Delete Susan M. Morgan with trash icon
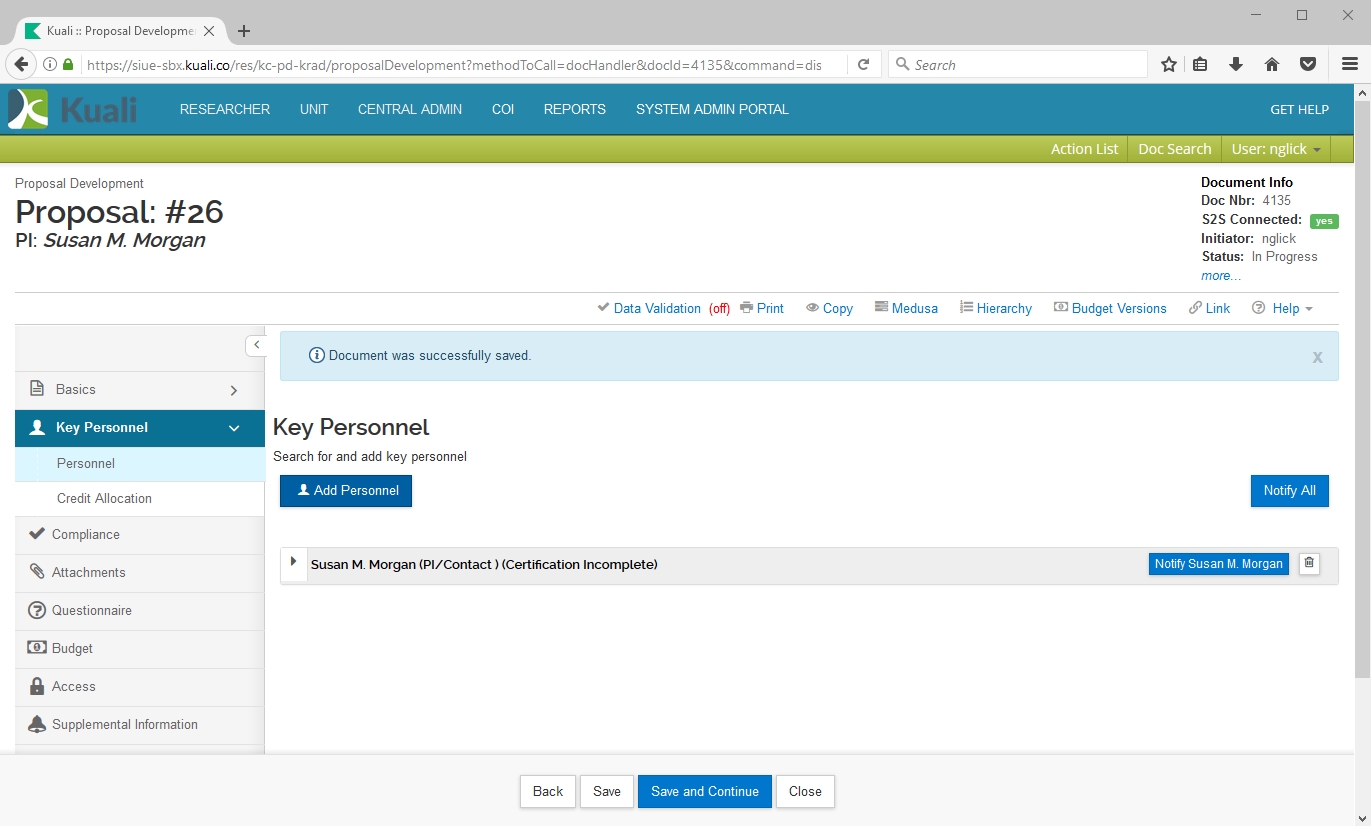Image resolution: width=1371 pixels, height=826 pixels. pos(1309,564)
